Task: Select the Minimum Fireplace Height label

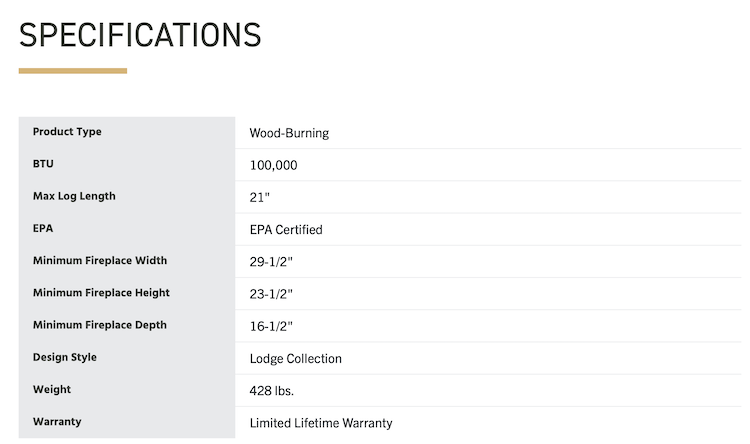Action: 101,293
